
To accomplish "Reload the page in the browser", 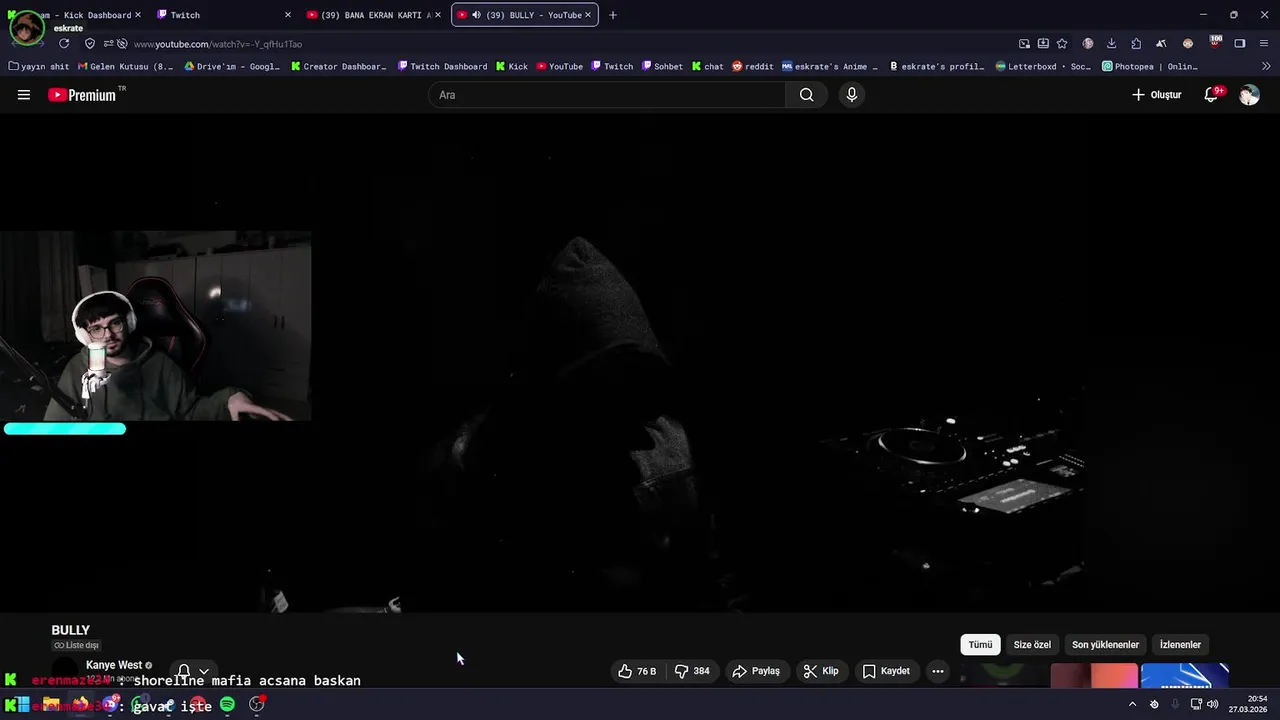I will 64,44.
